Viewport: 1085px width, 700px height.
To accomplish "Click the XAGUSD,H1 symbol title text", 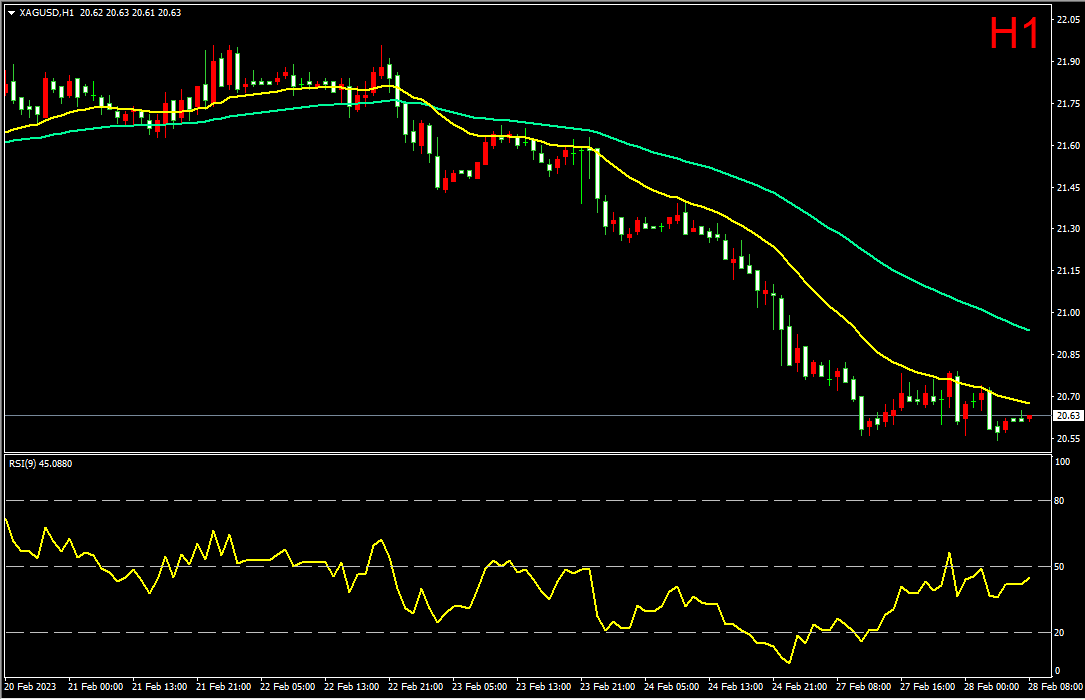I will pyautogui.click(x=46, y=12).
